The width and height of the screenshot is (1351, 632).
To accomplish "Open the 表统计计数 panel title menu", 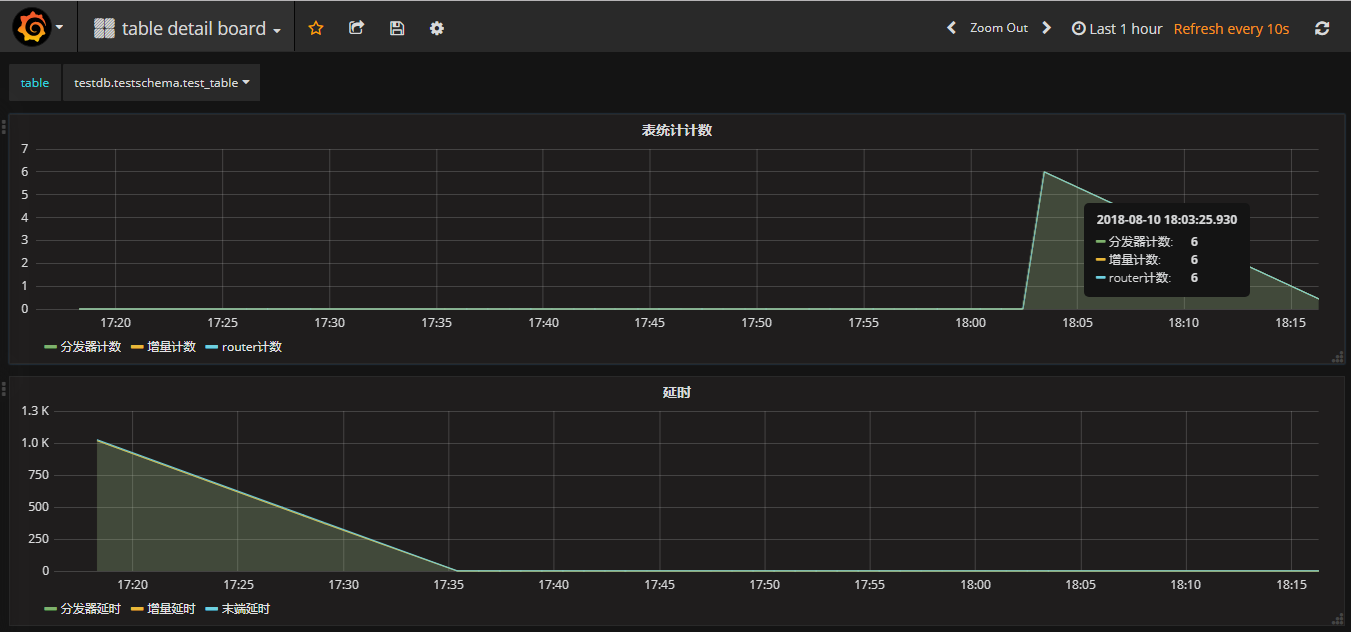I will pos(677,130).
